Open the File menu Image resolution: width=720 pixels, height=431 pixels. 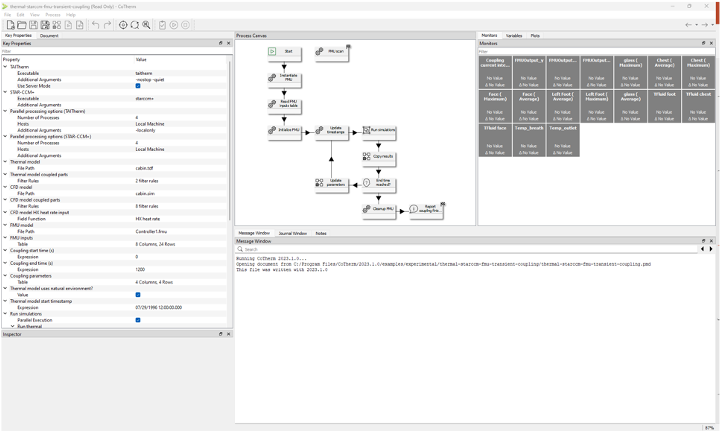7,15
